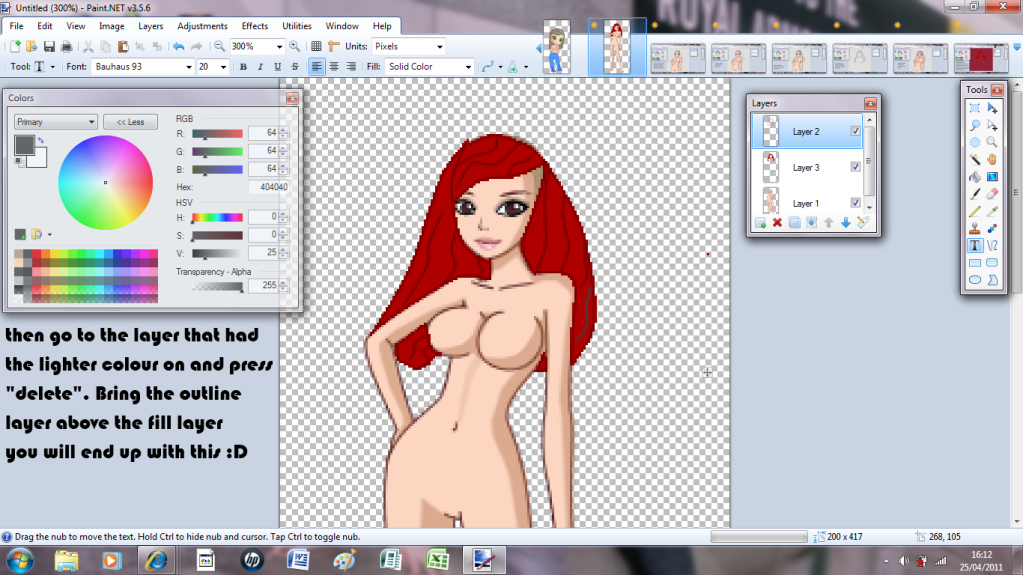Select the Recolor tool

992,228
